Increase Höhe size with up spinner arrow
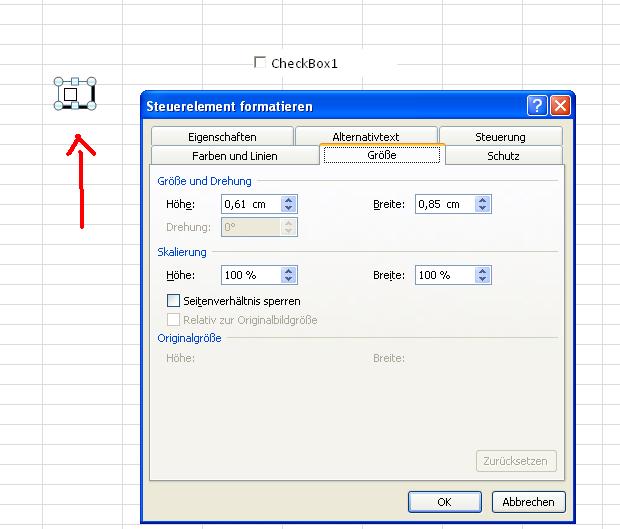Viewport: 620px width, 529px height. pyautogui.click(x=289, y=200)
